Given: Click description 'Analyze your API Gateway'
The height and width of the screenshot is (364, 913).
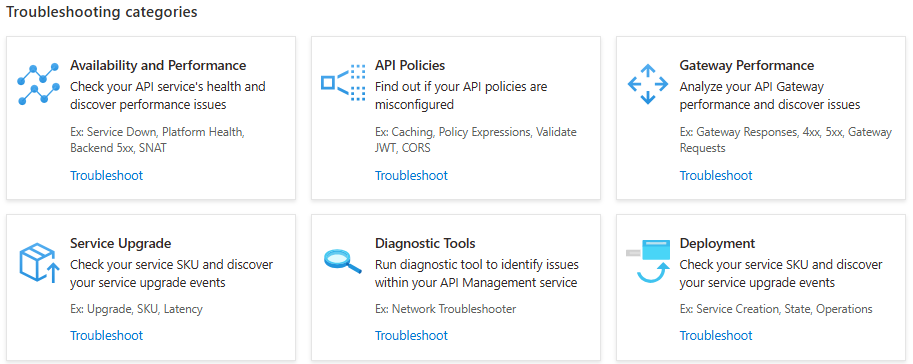Looking at the screenshot, I should pyautogui.click(x=752, y=87).
